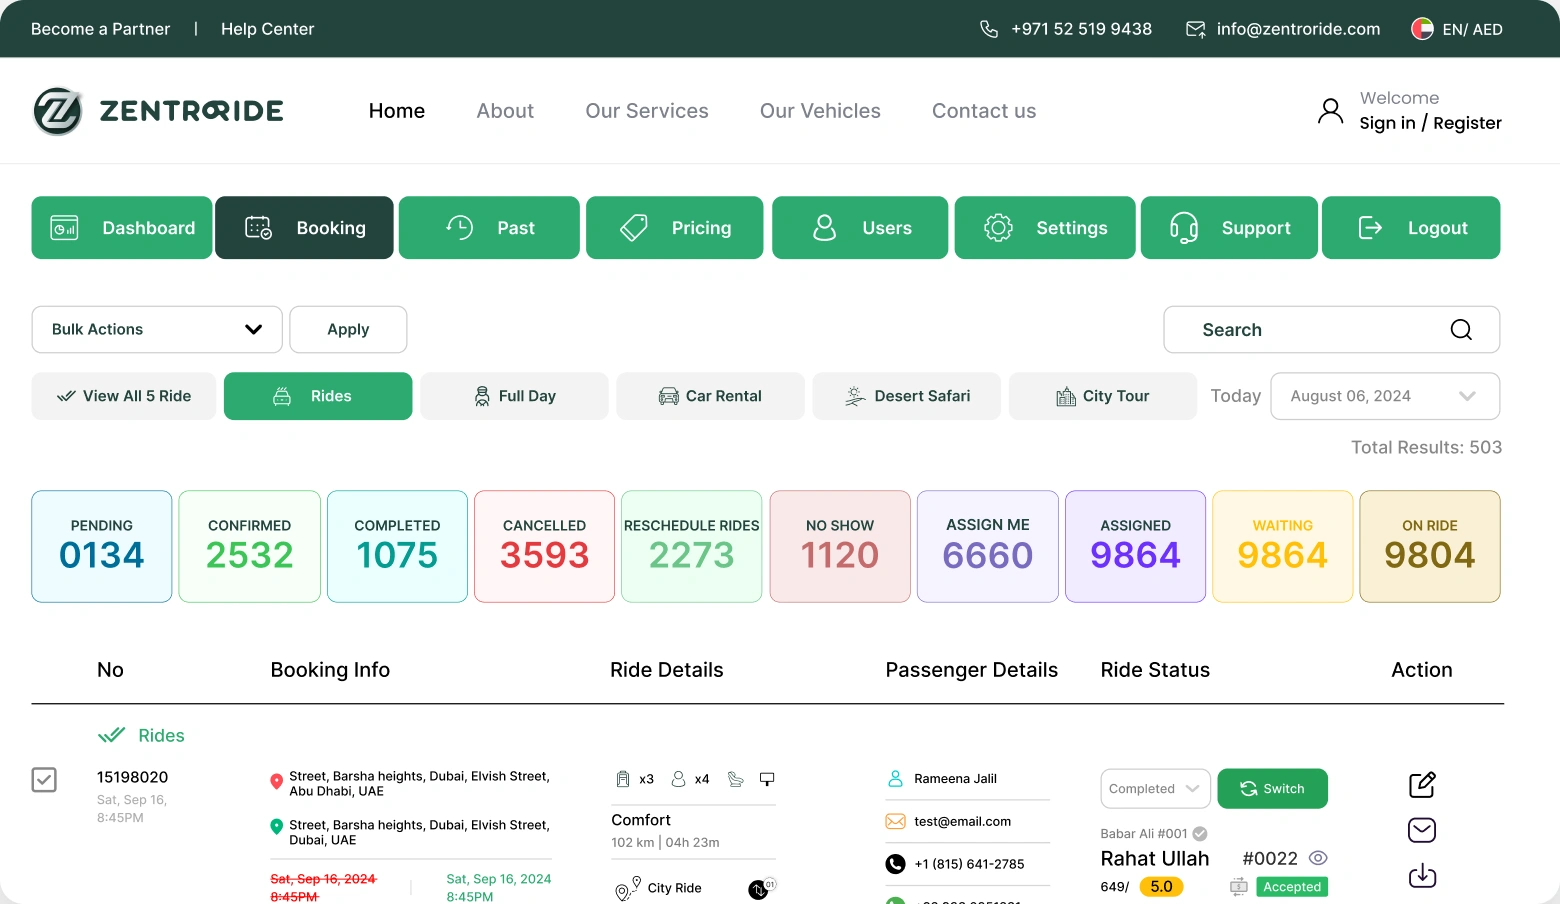Select the Full Day filter

514,396
